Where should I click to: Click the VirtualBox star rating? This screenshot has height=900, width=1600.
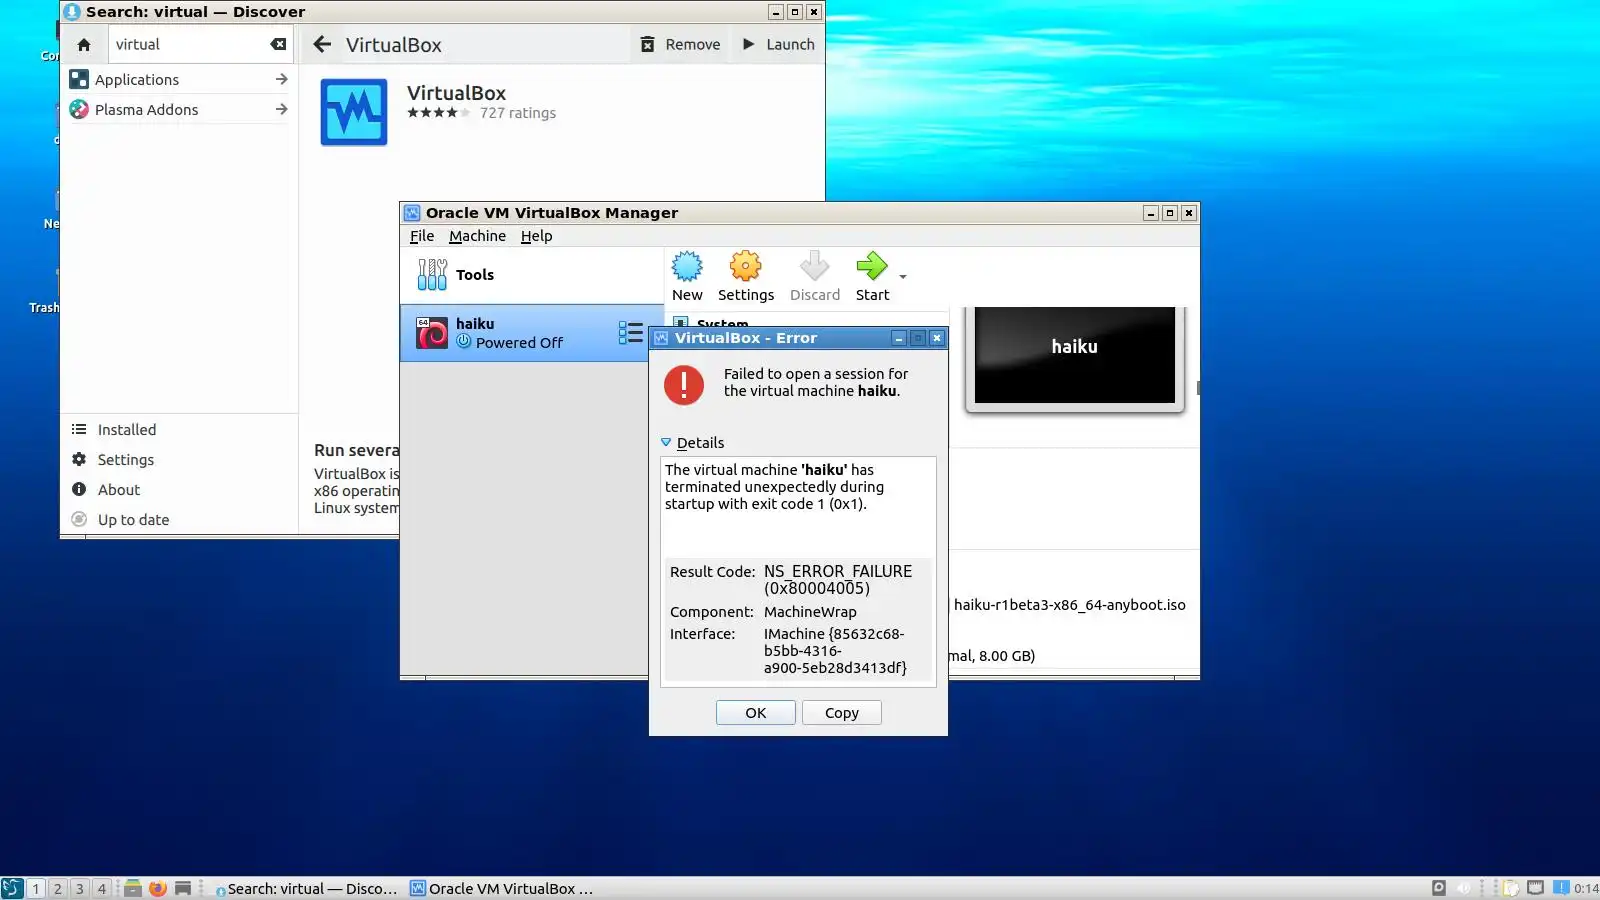[439, 113]
